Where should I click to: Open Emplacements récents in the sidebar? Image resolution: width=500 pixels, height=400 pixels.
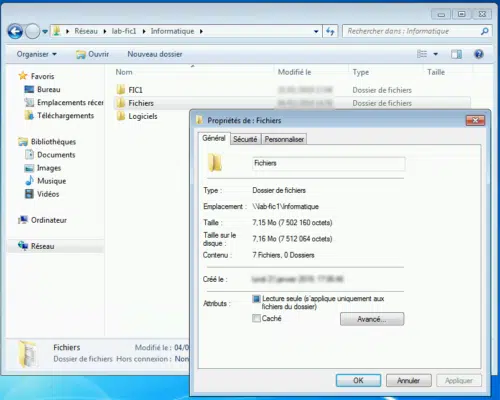click(x=70, y=102)
